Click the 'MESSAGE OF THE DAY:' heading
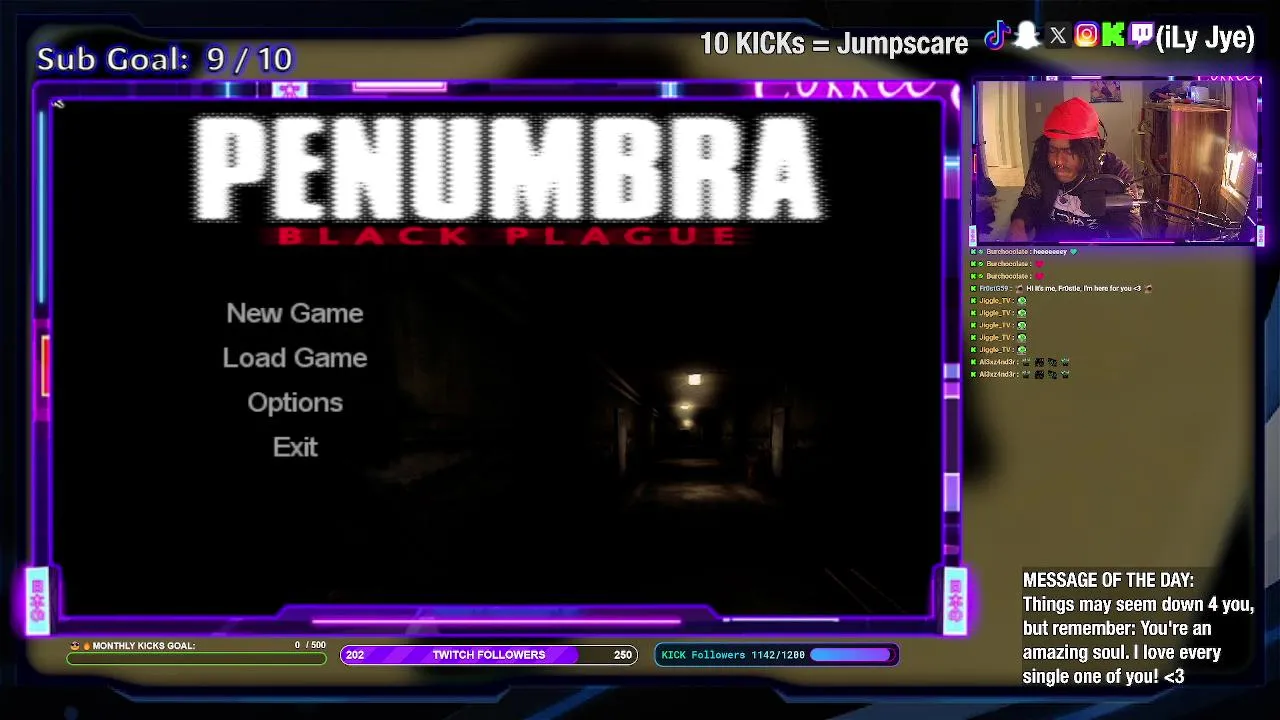 pos(1108,580)
